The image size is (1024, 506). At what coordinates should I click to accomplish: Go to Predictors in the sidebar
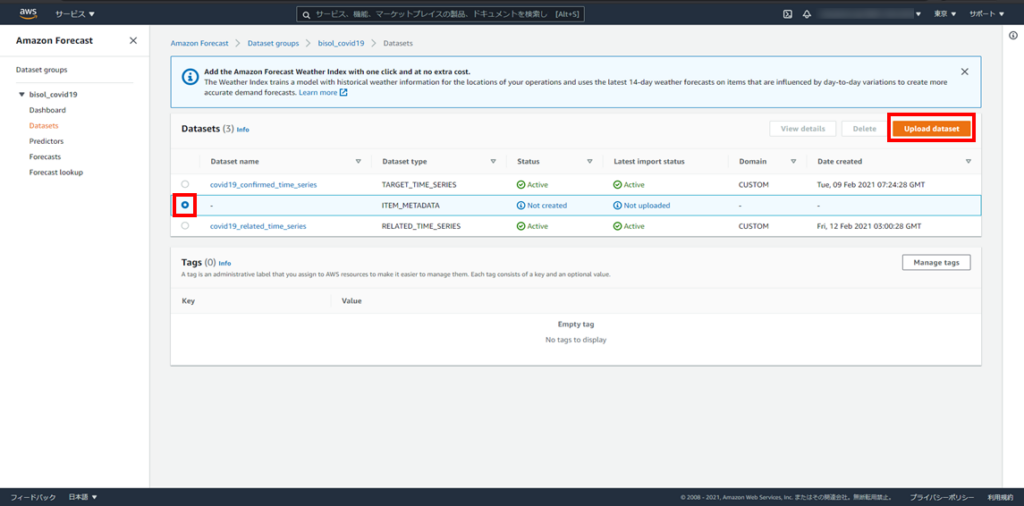point(46,141)
